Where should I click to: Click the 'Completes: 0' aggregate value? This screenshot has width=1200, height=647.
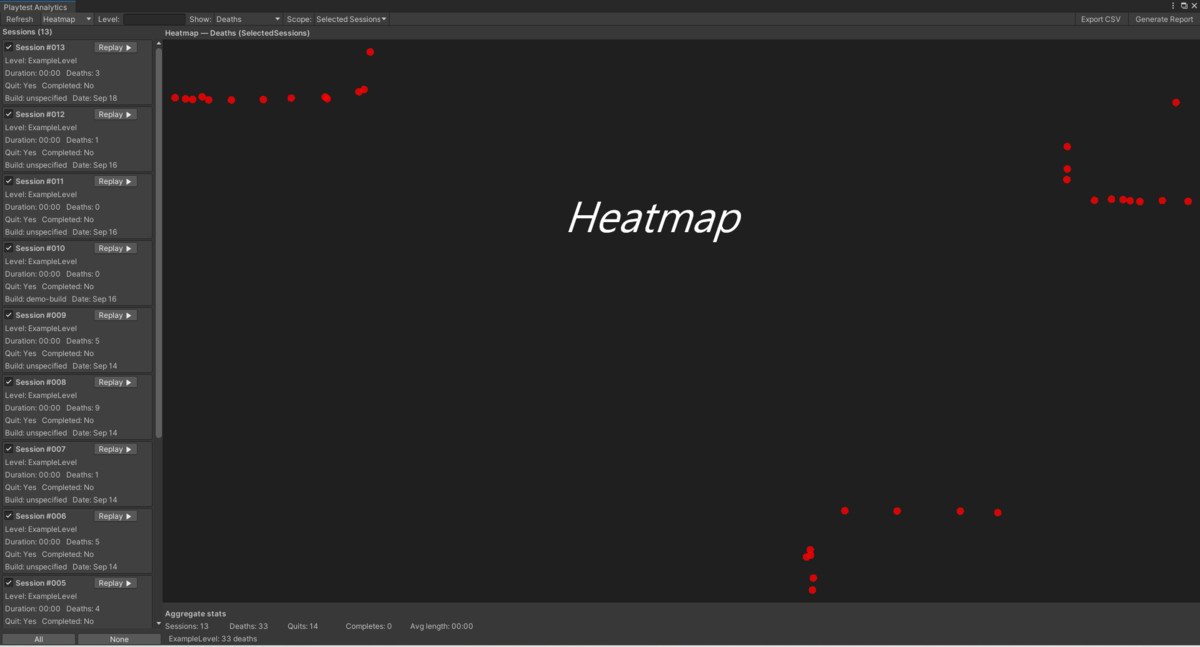(369, 626)
